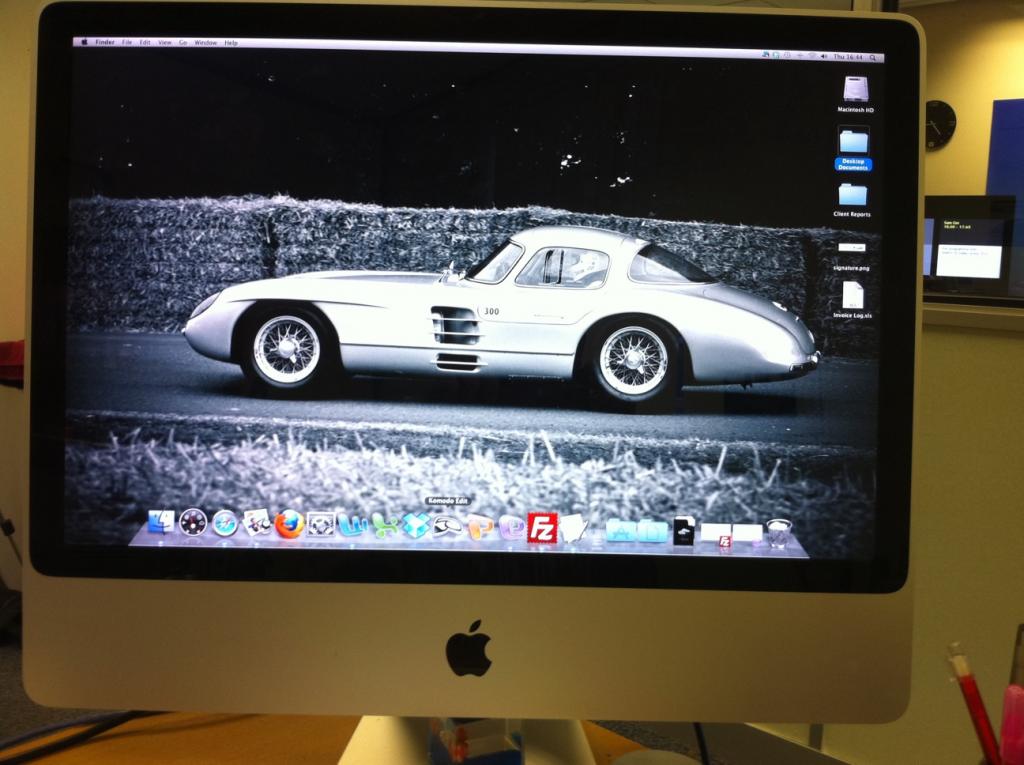Restore minimized FileZilla window from Dock

715,534
